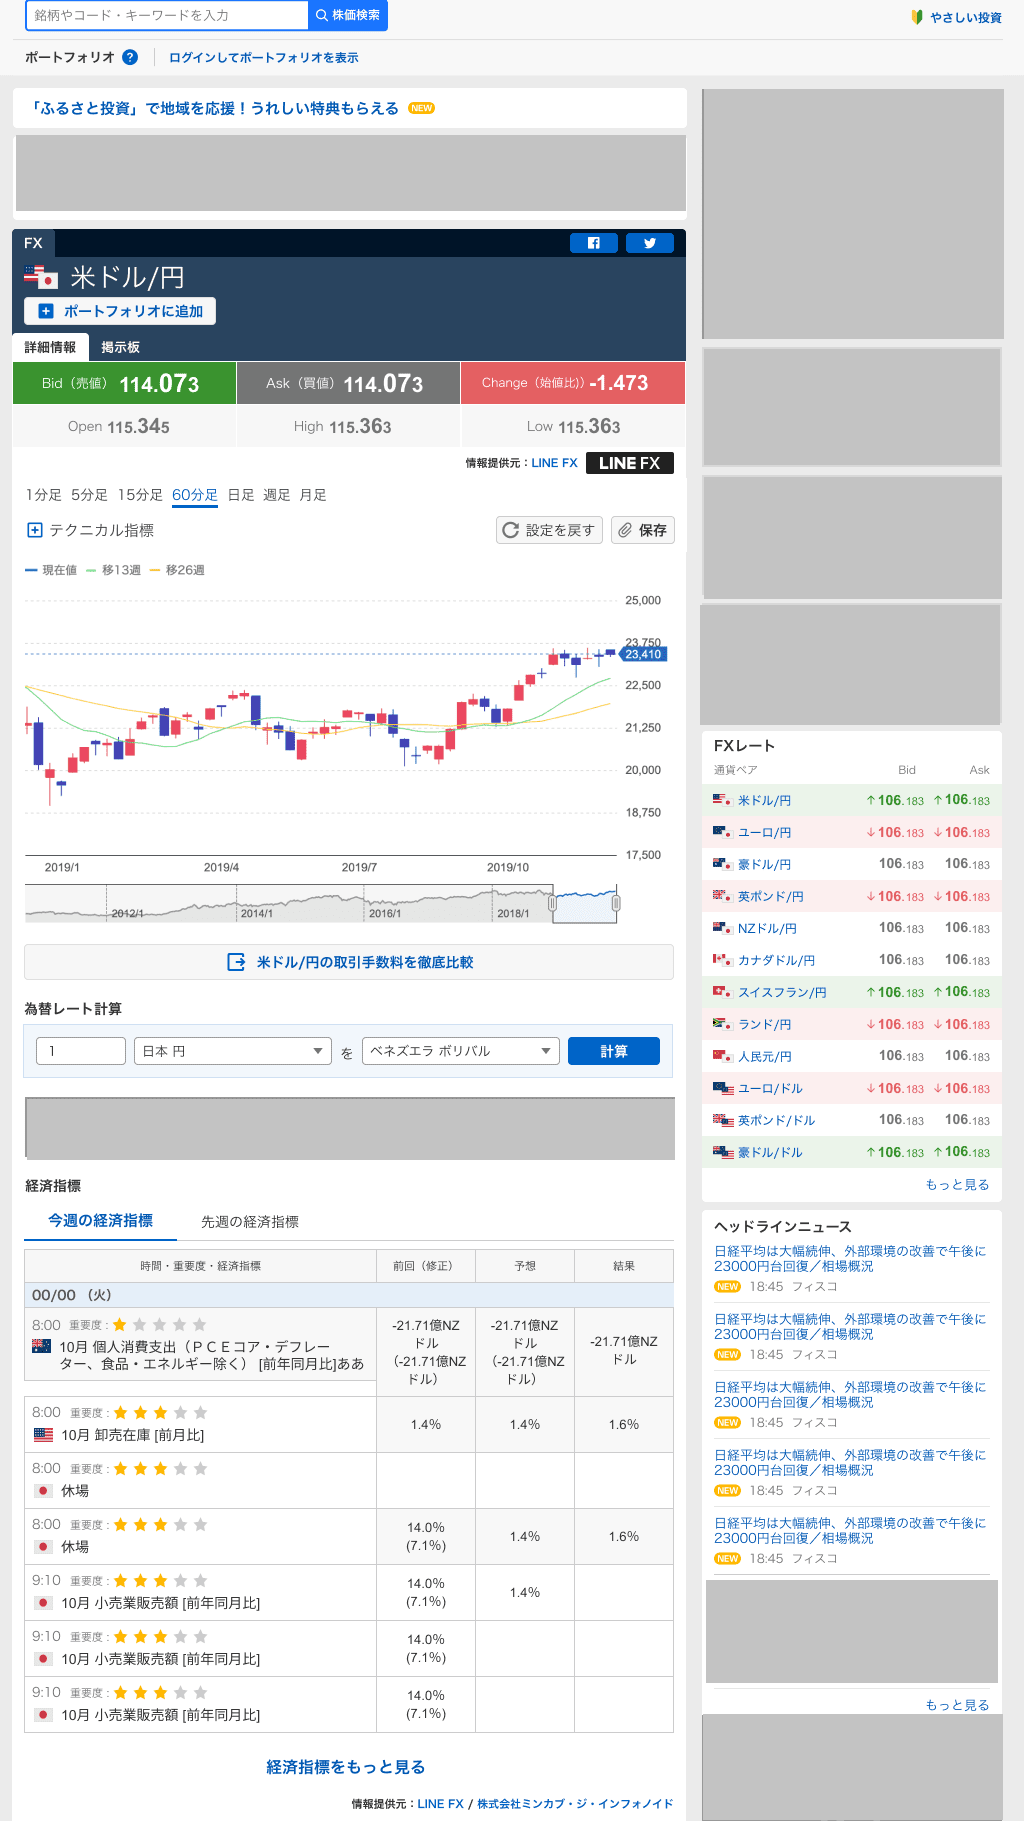The image size is (1024, 1821).
Task: Reset chart settings with 設定を戻す
Action: click(x=549, y=530)
